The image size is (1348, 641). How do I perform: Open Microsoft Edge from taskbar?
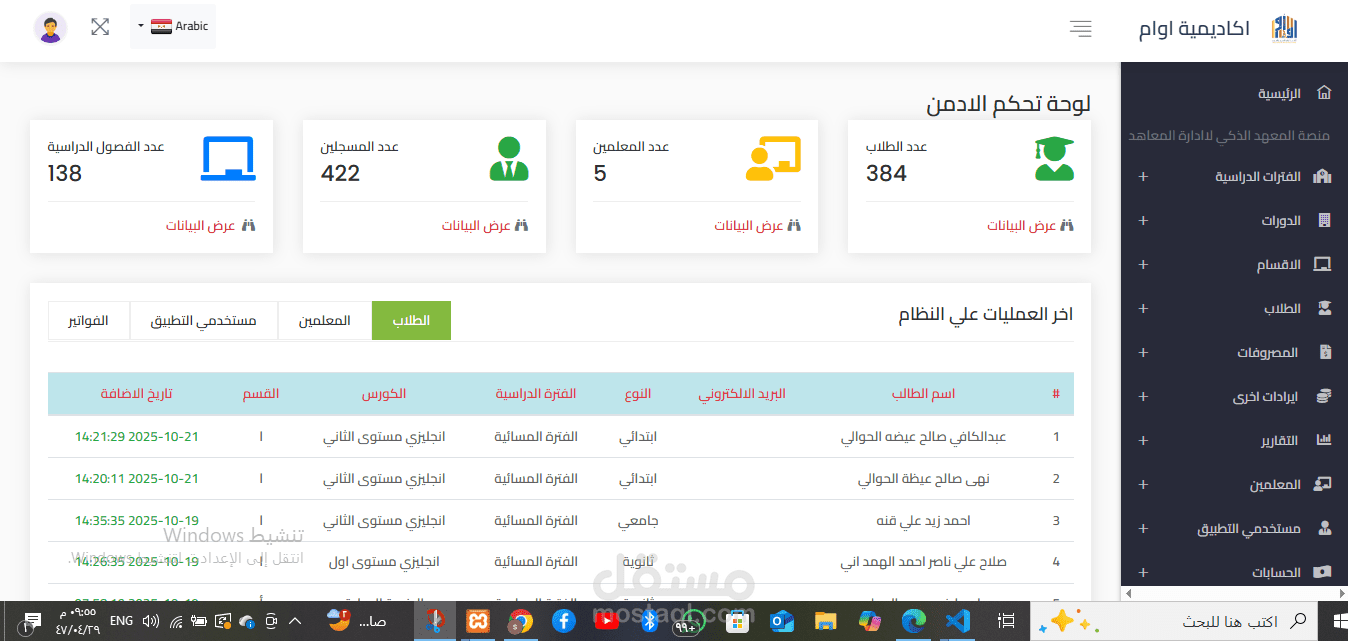(x=913, y=622)
